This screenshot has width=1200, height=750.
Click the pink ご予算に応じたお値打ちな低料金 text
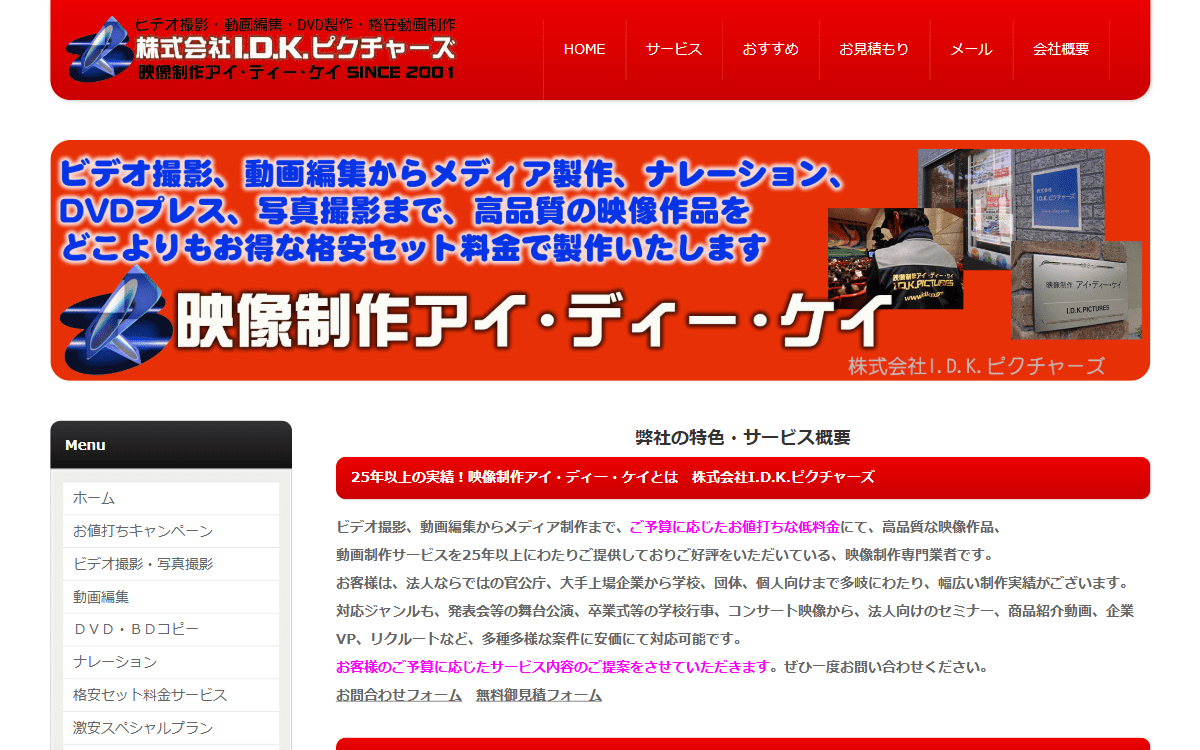pos(734,527)
